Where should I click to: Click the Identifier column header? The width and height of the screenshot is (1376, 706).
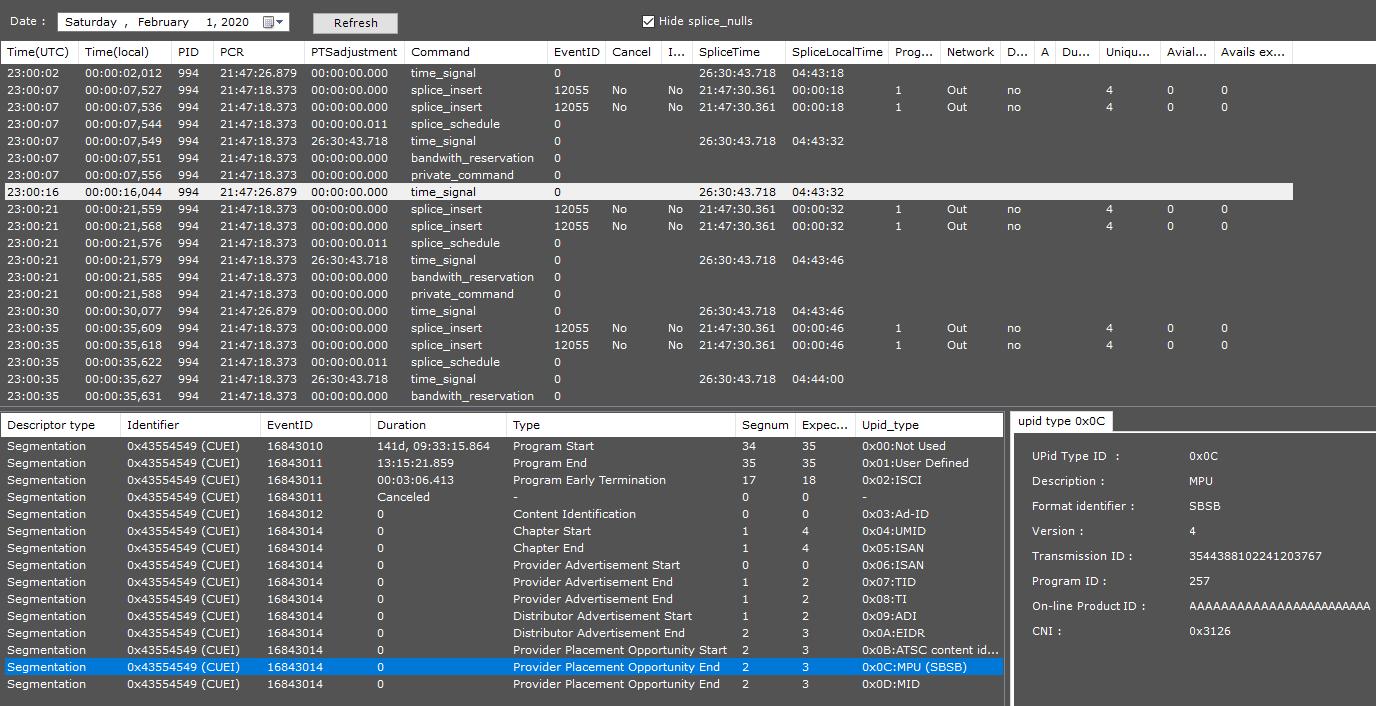[x=191, y=425]
